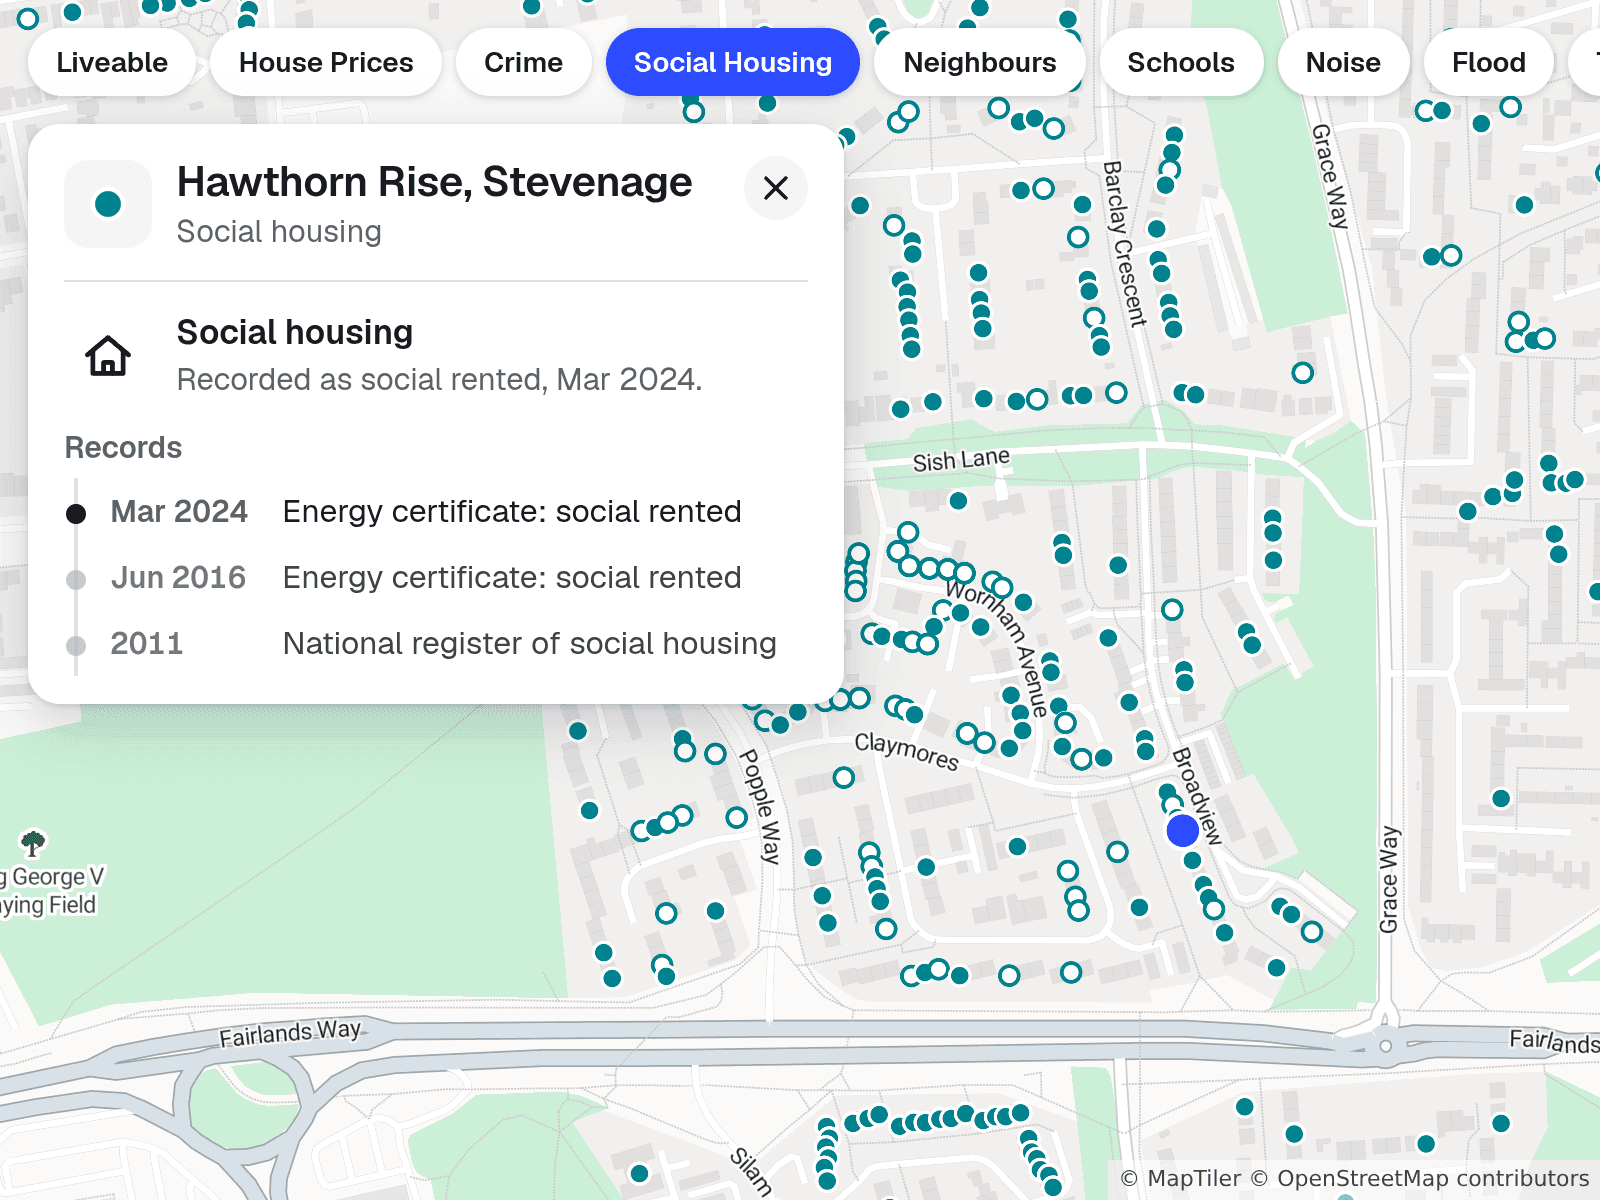This screenshot has width=1600, height=1200.
Task: Select the 2011 record bullet
Action: [76, 646]
